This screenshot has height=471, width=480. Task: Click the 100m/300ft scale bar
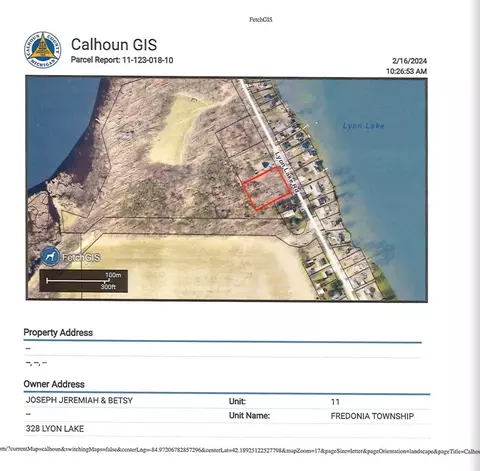[83, 281]
